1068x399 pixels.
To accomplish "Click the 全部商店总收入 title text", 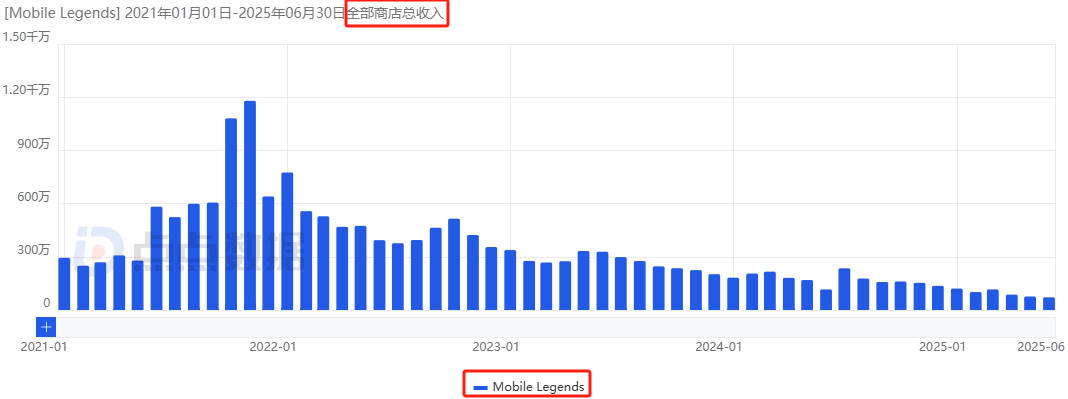I will coord(395,14).
